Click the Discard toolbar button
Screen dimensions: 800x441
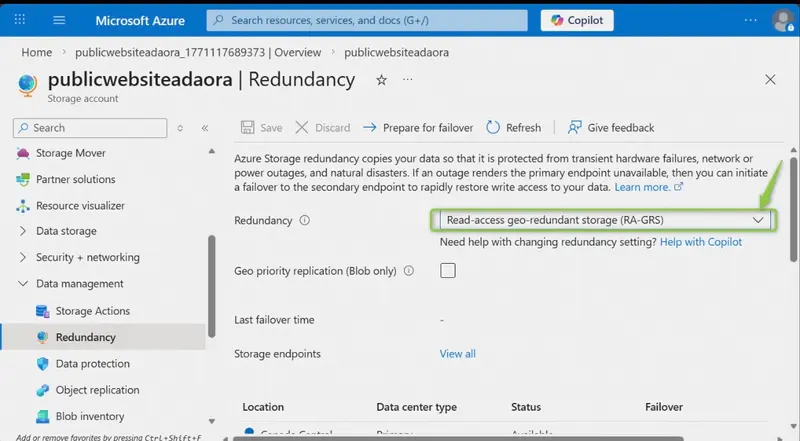(323, 128)
